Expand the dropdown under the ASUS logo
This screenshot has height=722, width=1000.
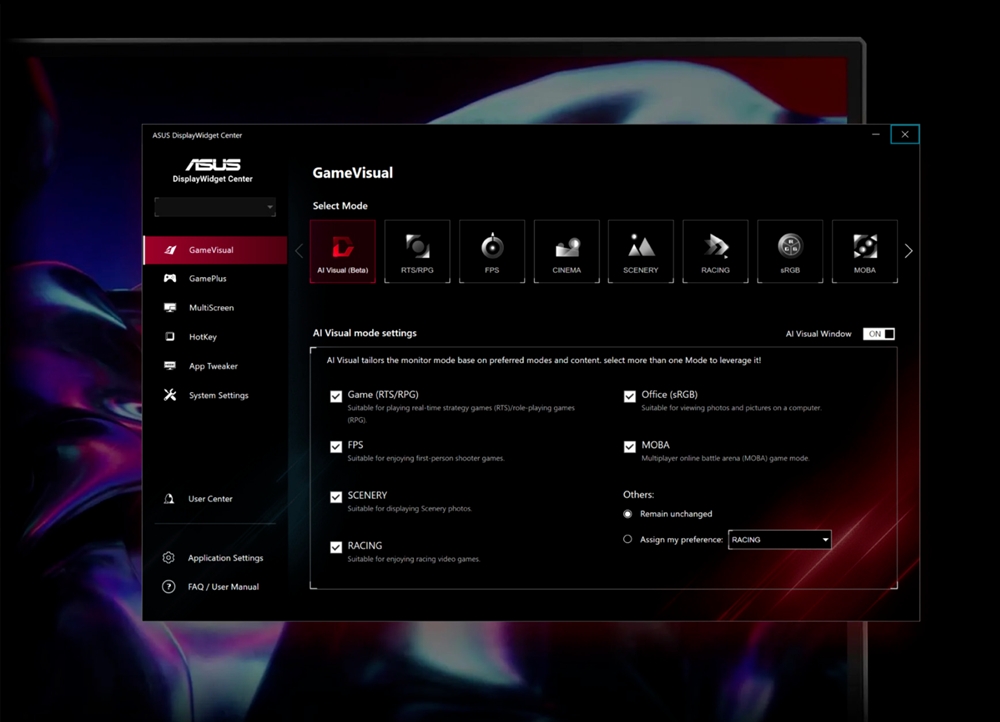pyautogui.click(x=214, y=206)
